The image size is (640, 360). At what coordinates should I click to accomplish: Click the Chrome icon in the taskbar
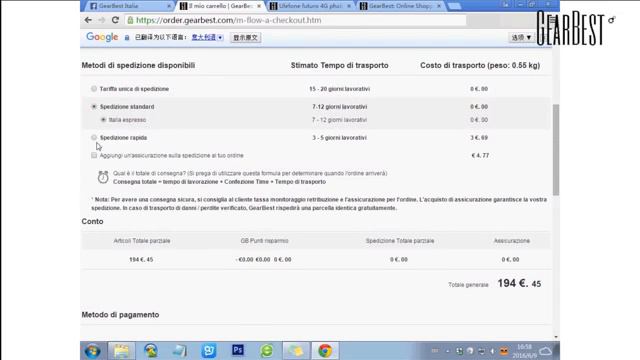point(325,351)
